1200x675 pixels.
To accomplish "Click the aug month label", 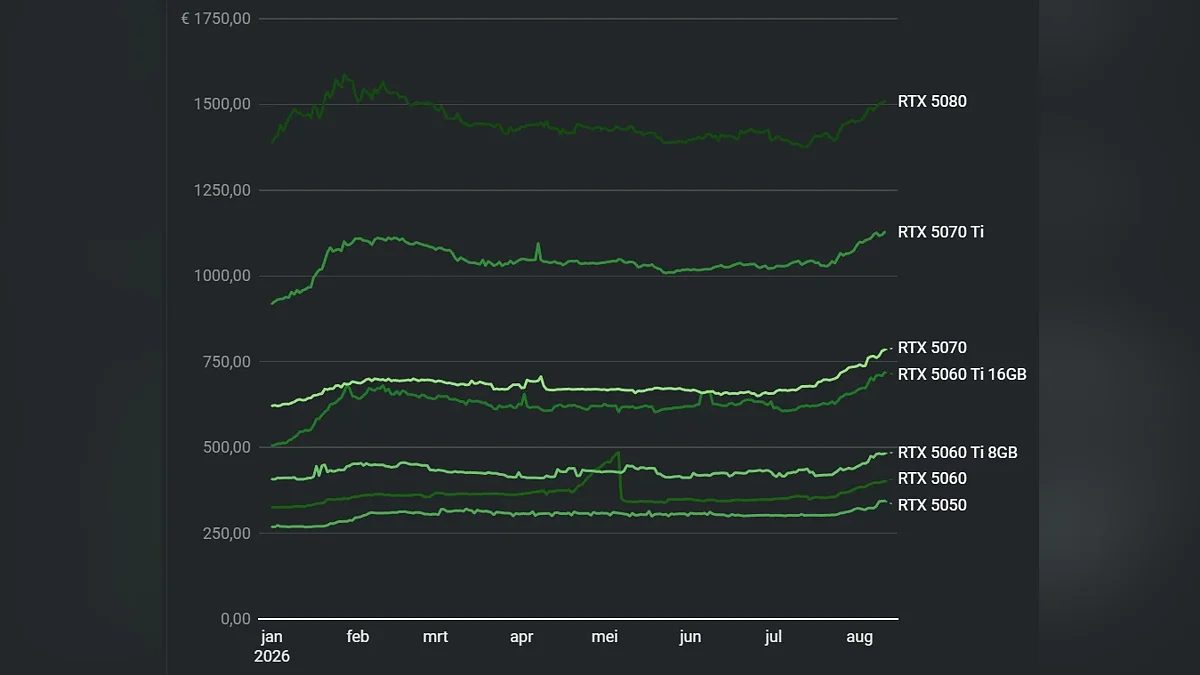I will pyautogui.click(x=859, y=638).
